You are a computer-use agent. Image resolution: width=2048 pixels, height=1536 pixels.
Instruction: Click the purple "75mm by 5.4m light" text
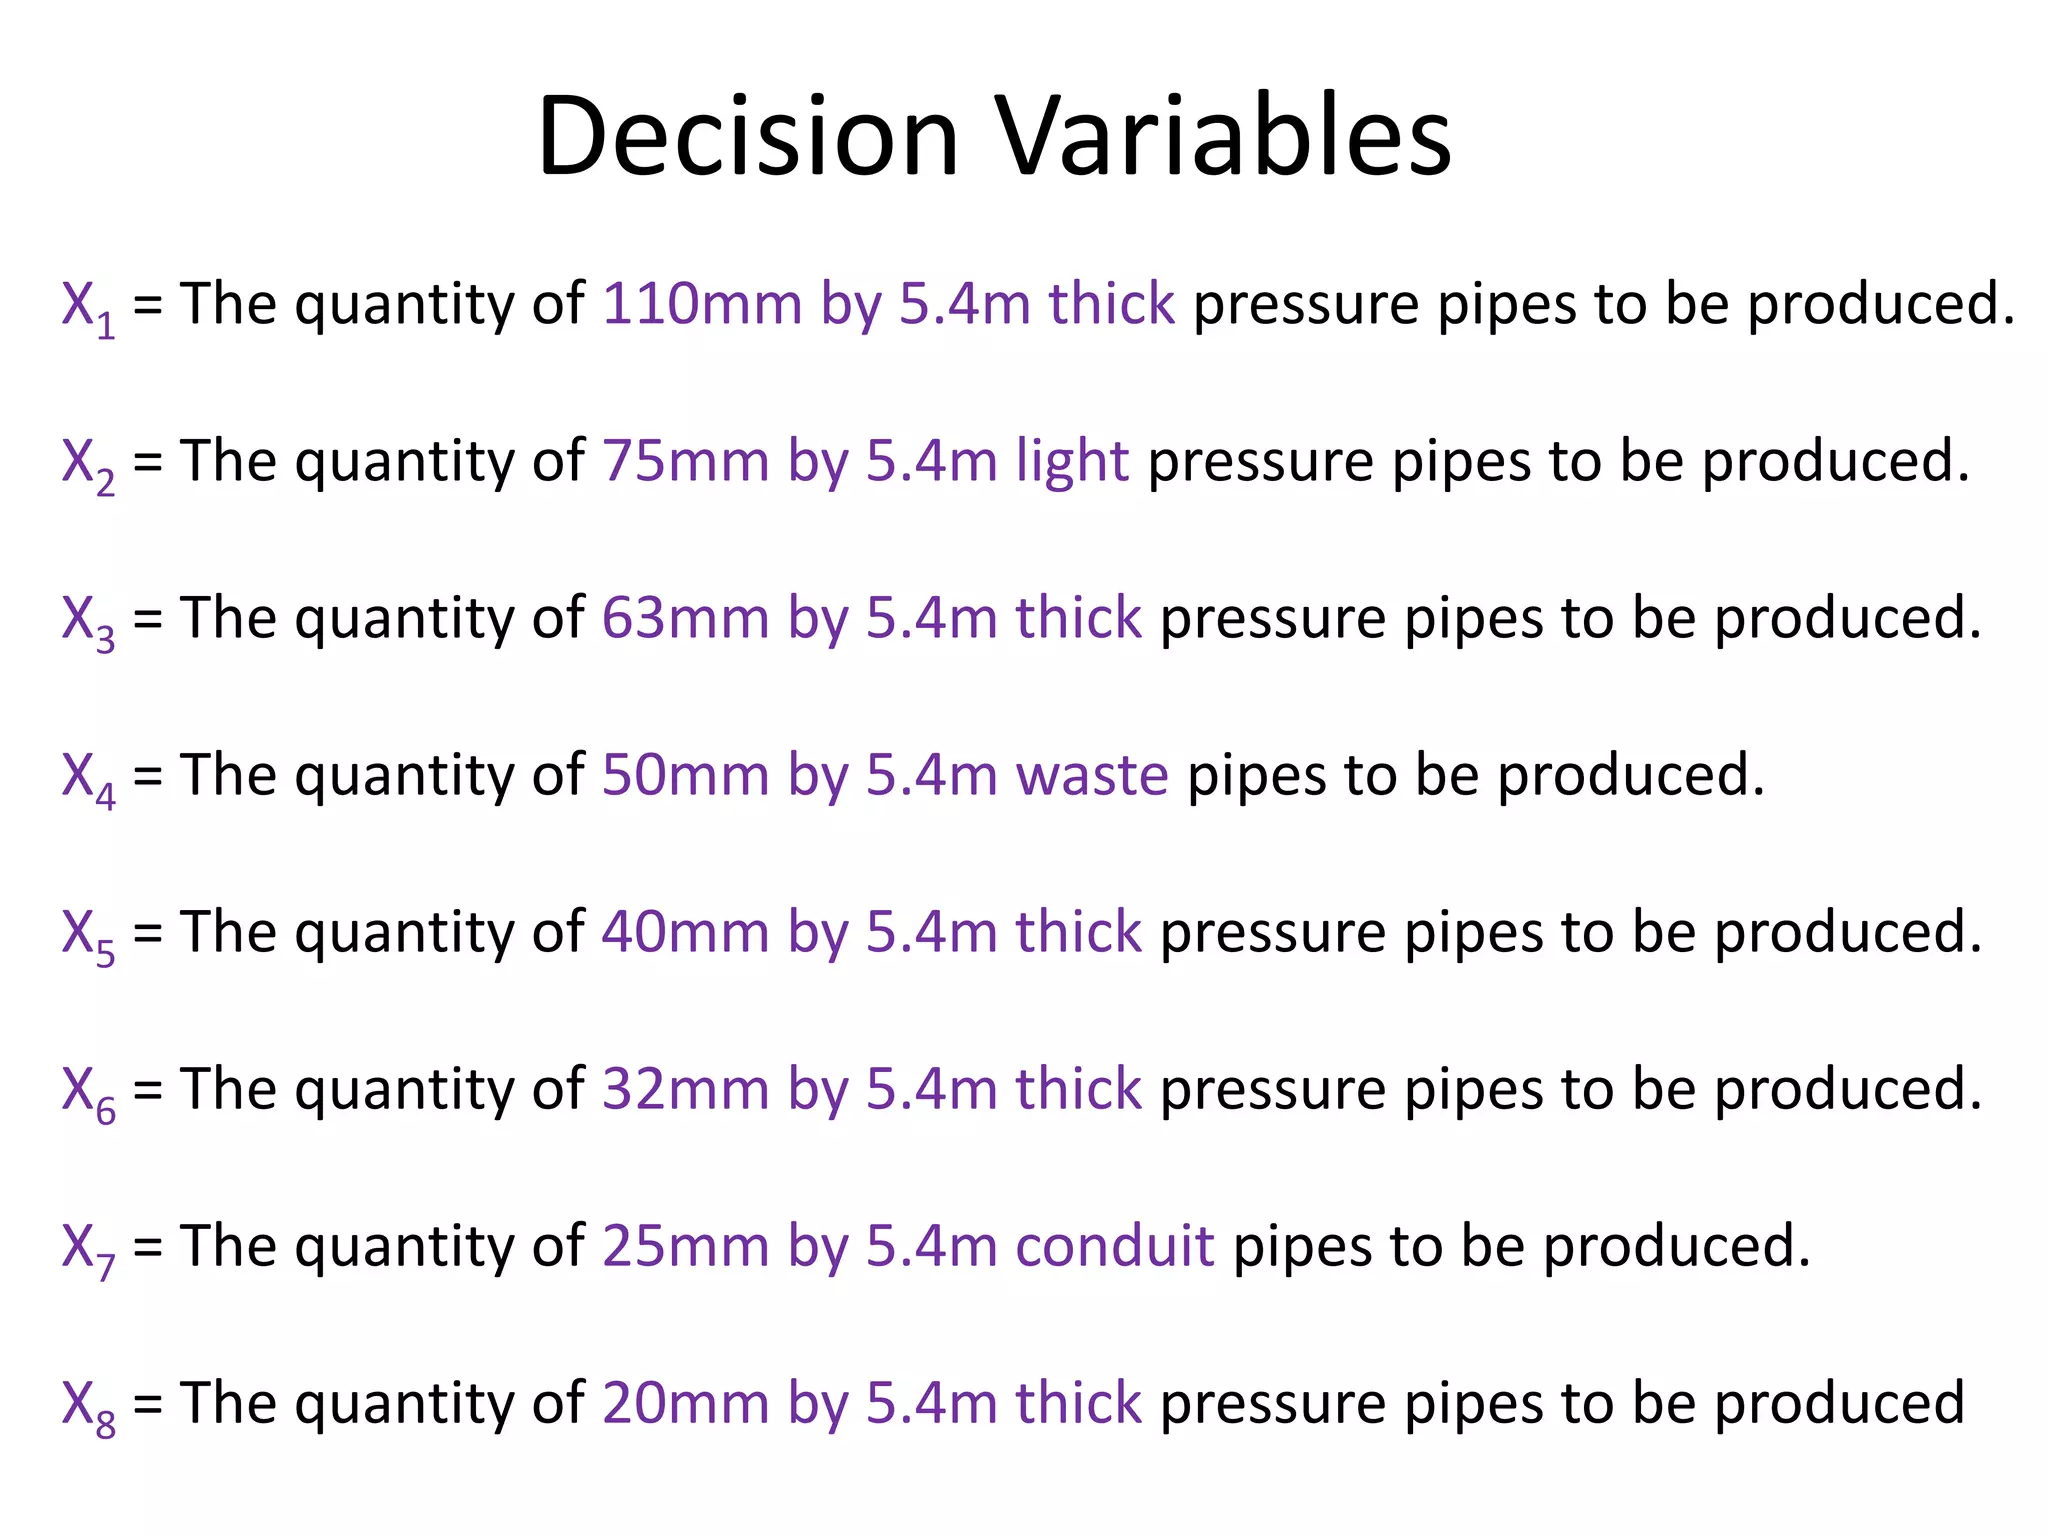[x=865, y=460]
